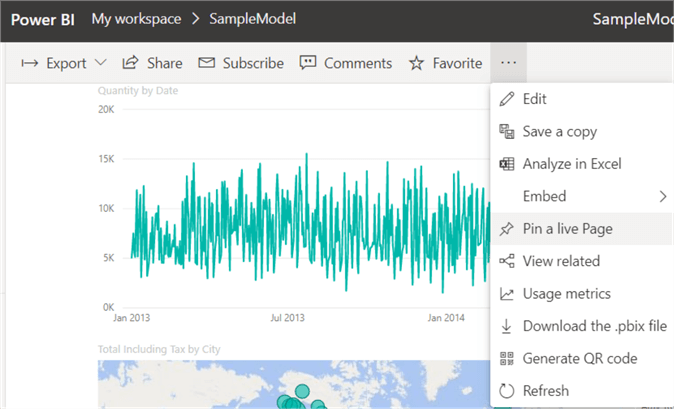Choose Download the .pbix file
Image resolution: width=674 pixels, height=409 pixels.
(594, 326)
